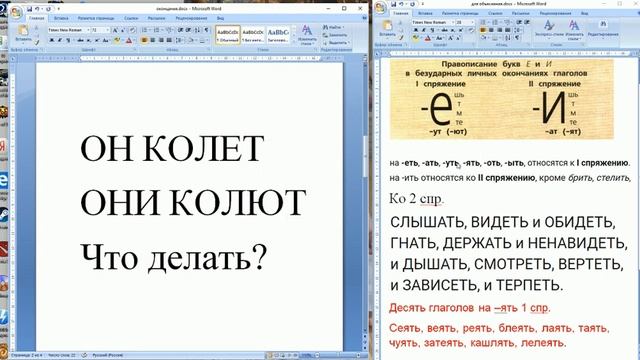This screenshot has height=360, width=640.
Task: Switch to Разметка страницы tab in left window
Action: point(96,18)
